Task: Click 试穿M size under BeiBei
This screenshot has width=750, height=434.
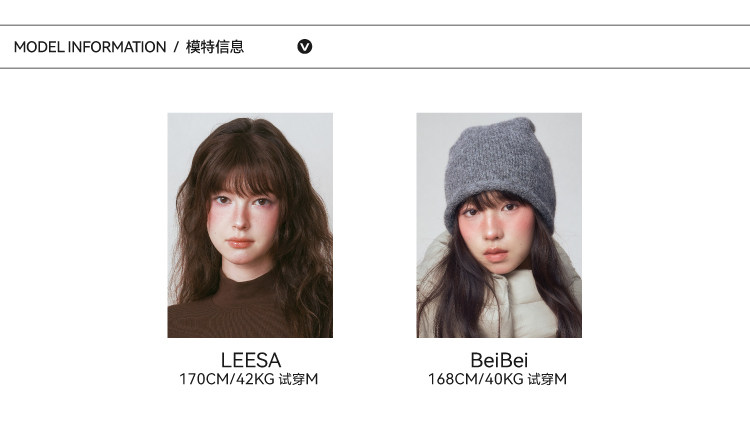Action: (x=547, y=379)
